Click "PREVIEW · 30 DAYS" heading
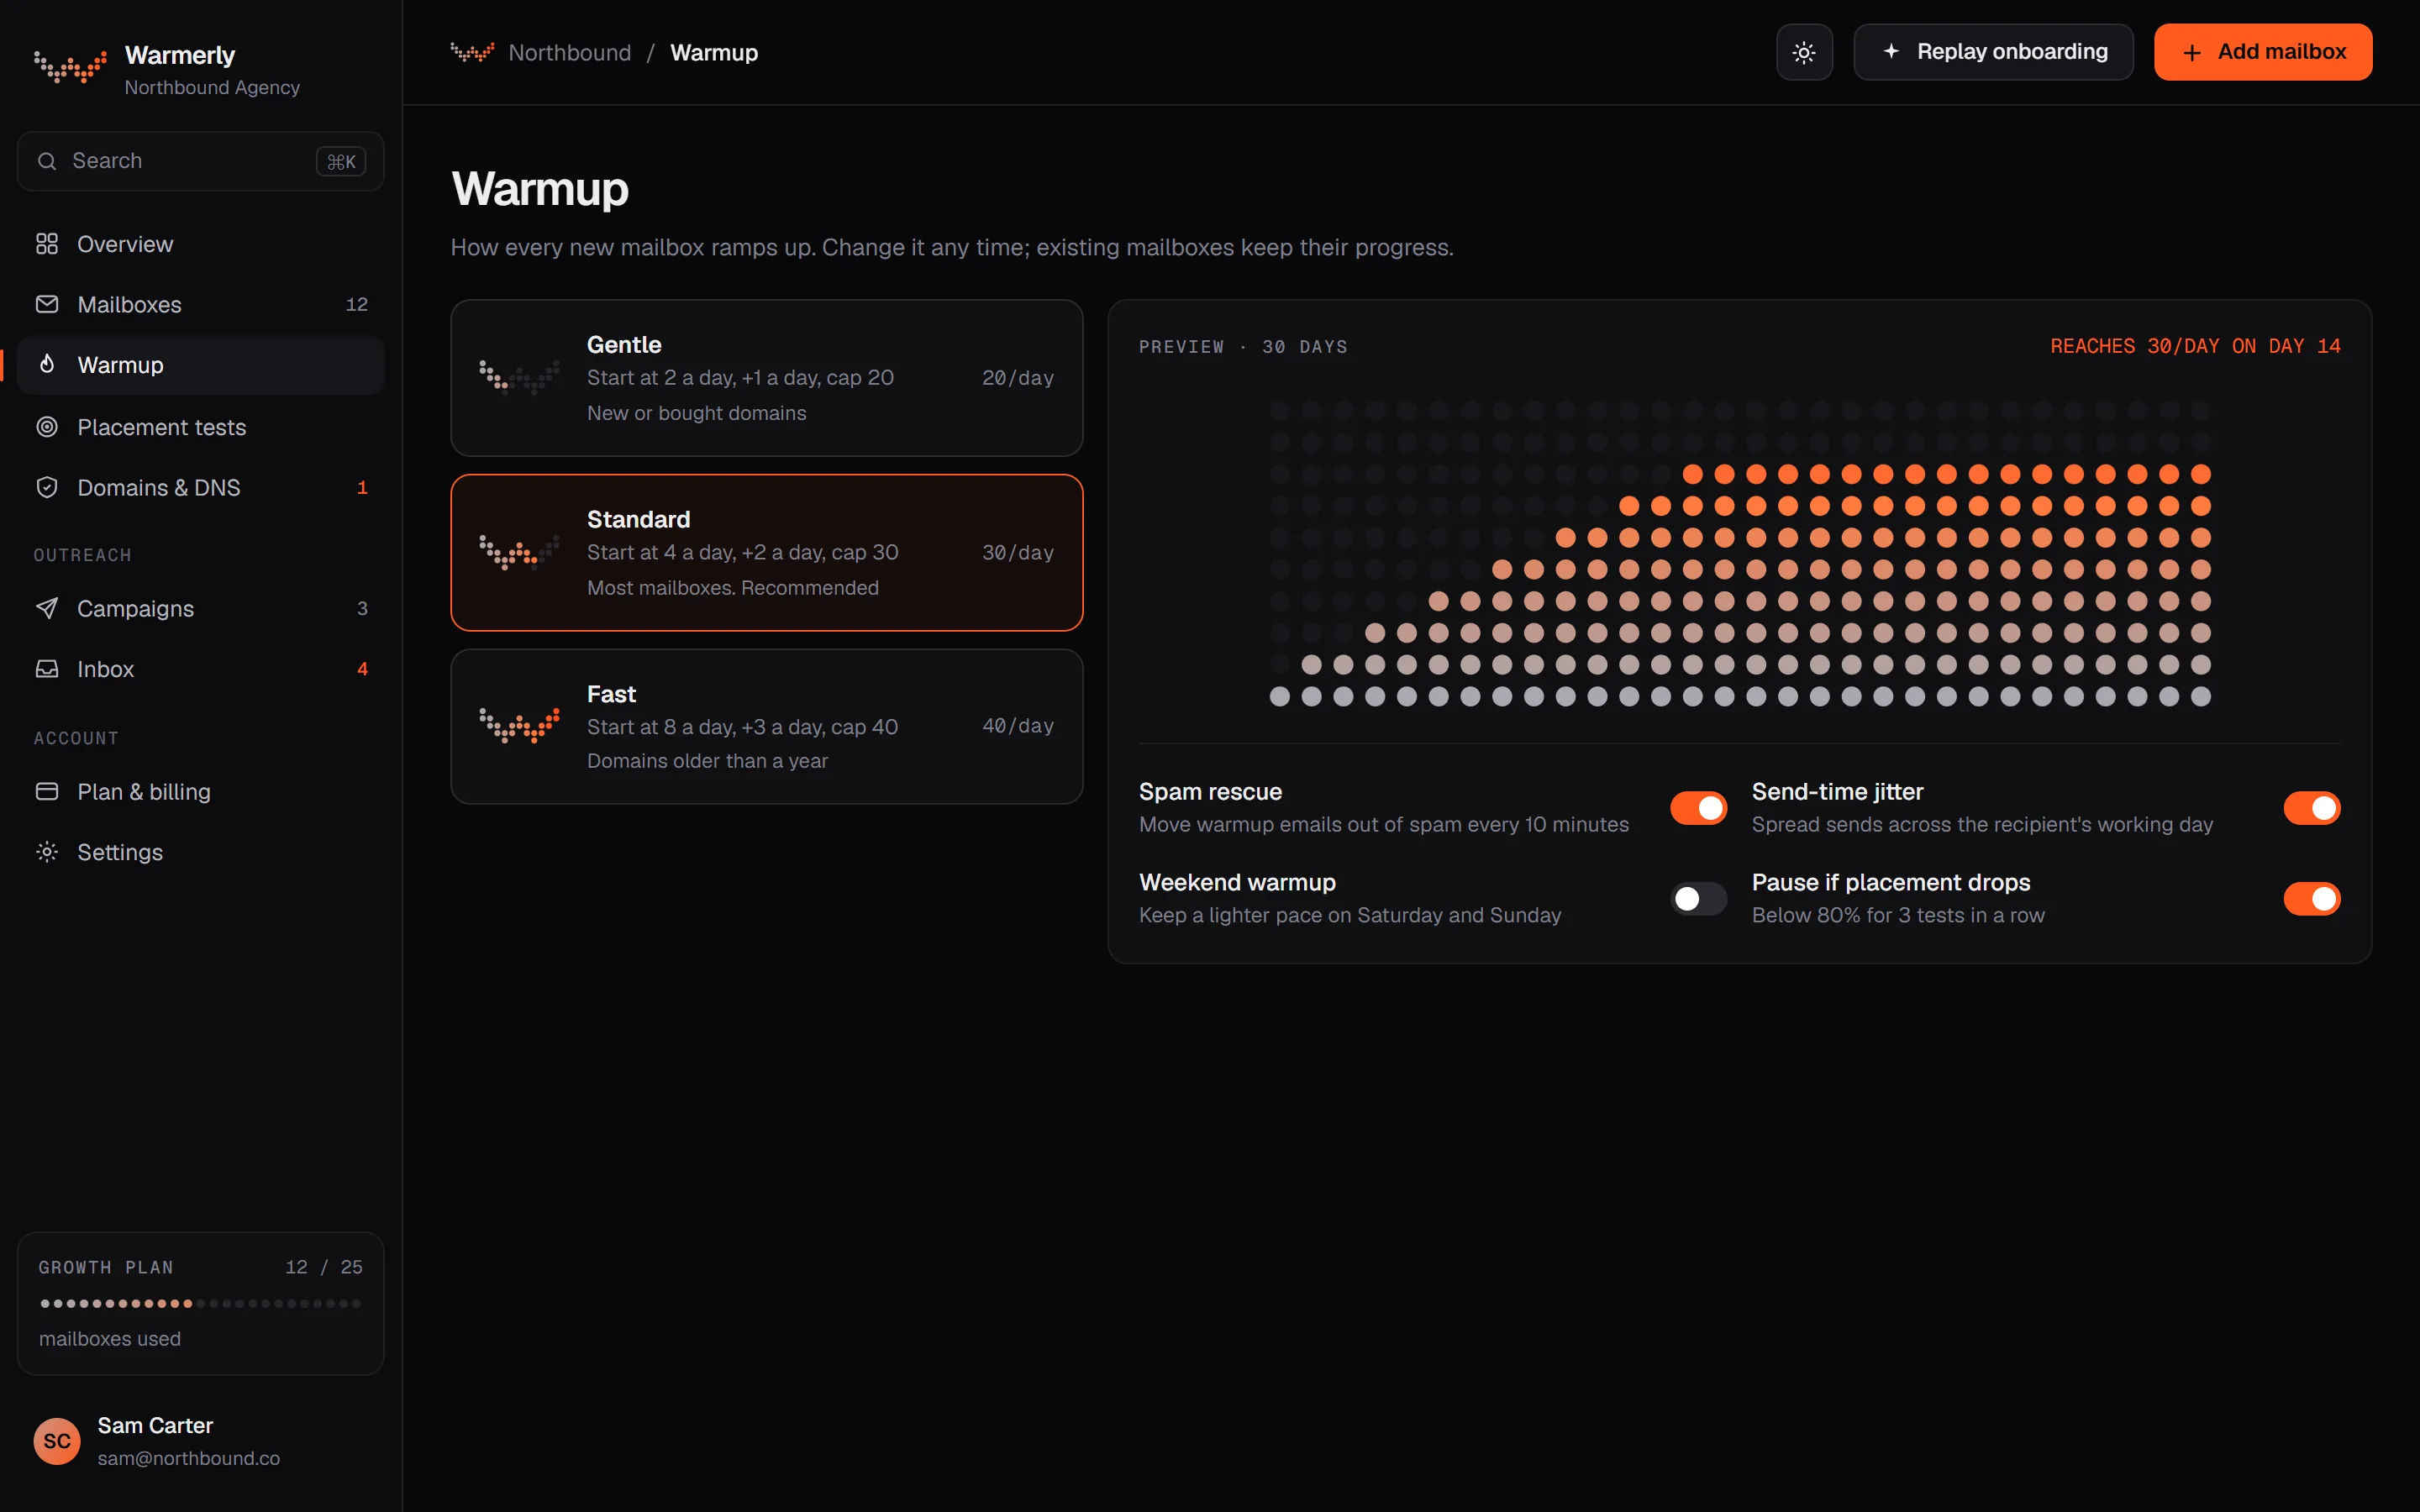 pos(1243,347)
